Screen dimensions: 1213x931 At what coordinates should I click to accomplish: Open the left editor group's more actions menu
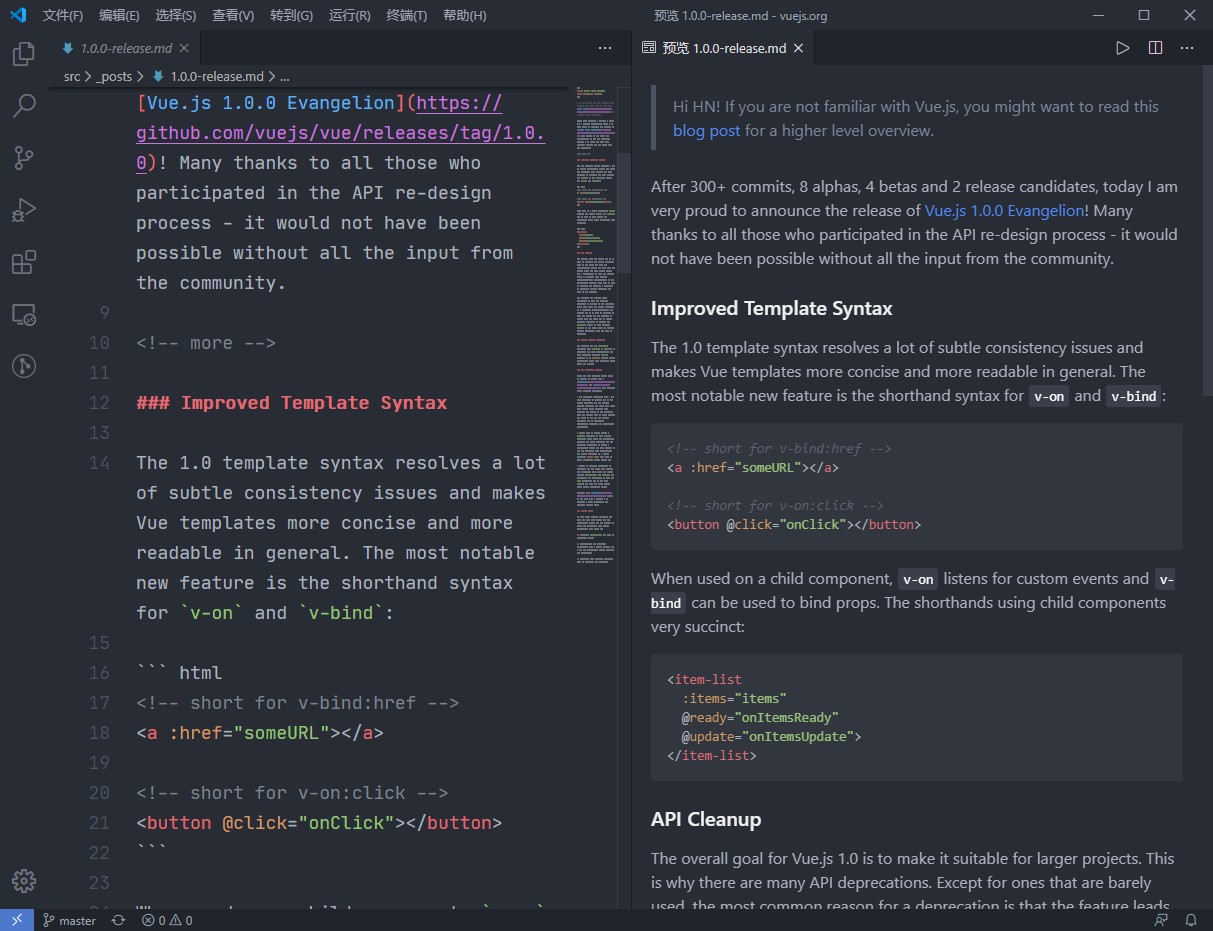[x=606, y=48]
